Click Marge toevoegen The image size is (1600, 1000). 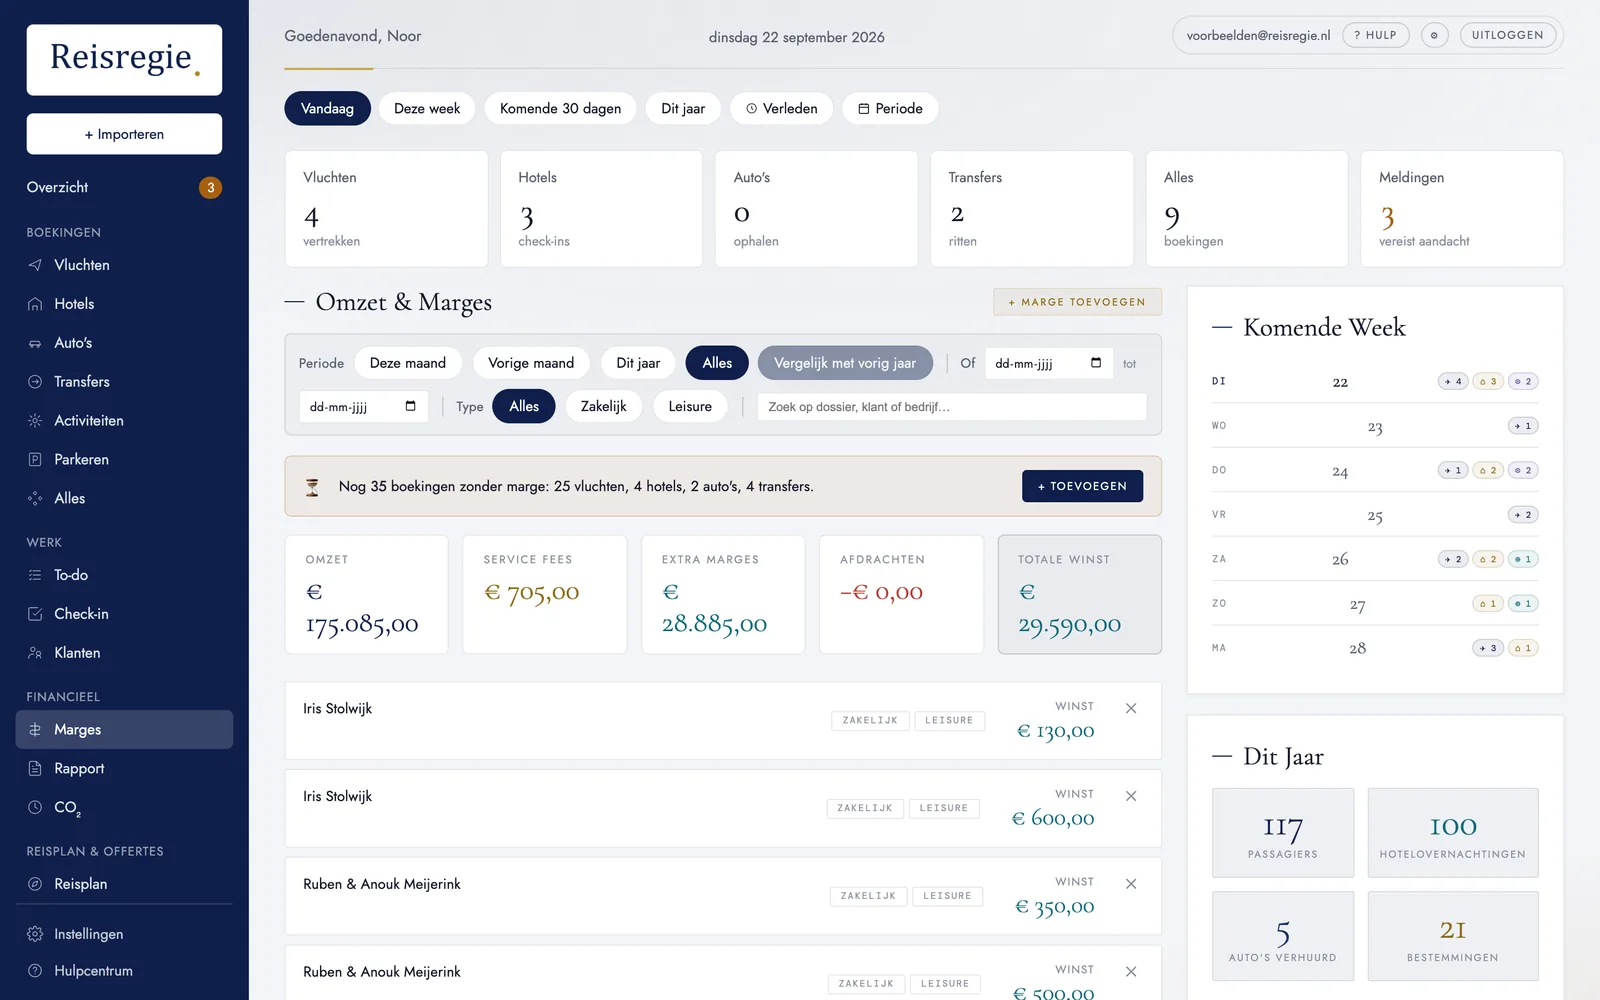coord(1077,302)
